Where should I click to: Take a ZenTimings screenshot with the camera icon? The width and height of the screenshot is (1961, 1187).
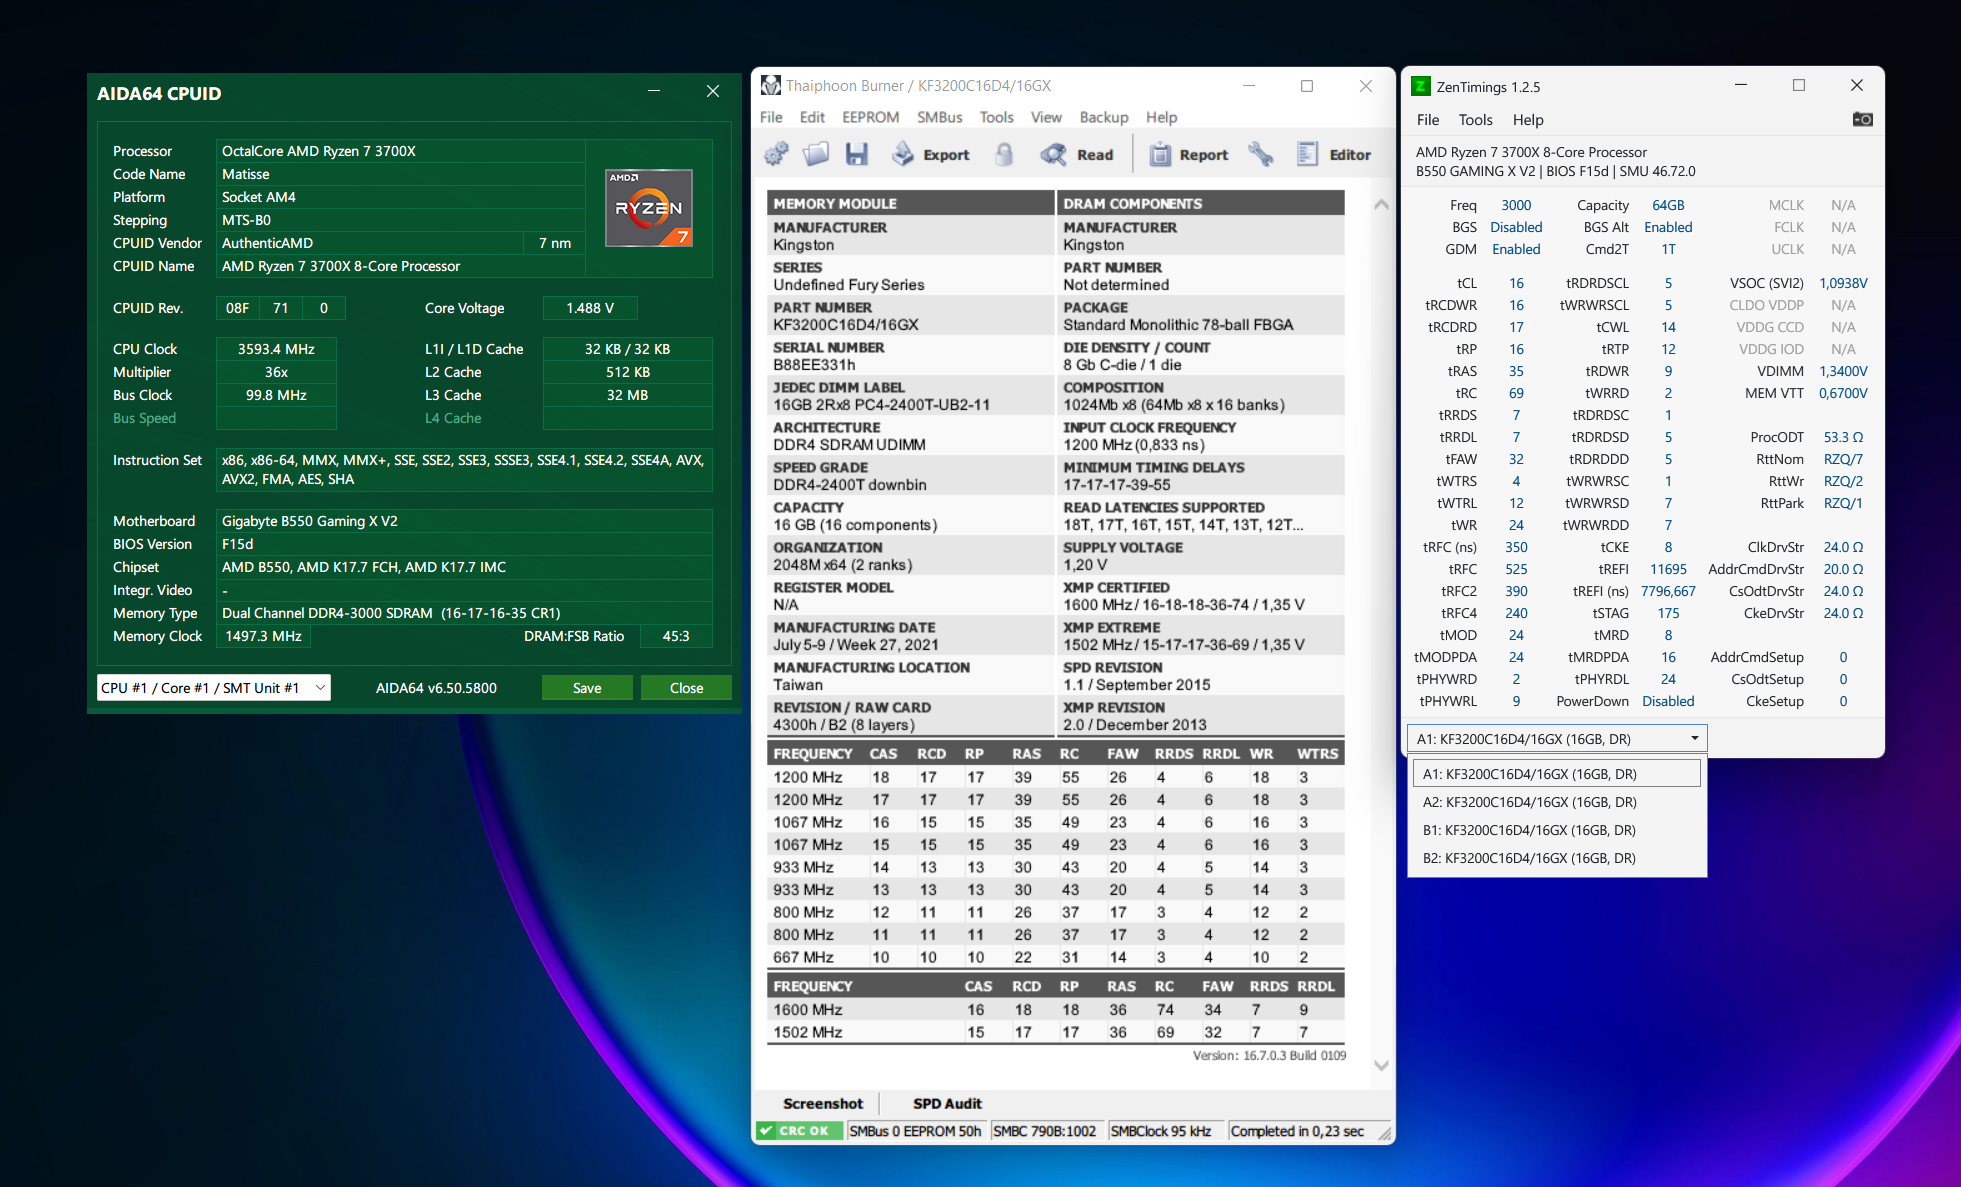pos(1862,119)
